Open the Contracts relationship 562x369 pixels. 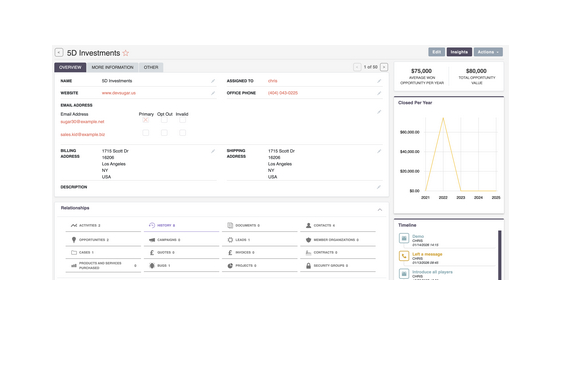pos(338,253)
